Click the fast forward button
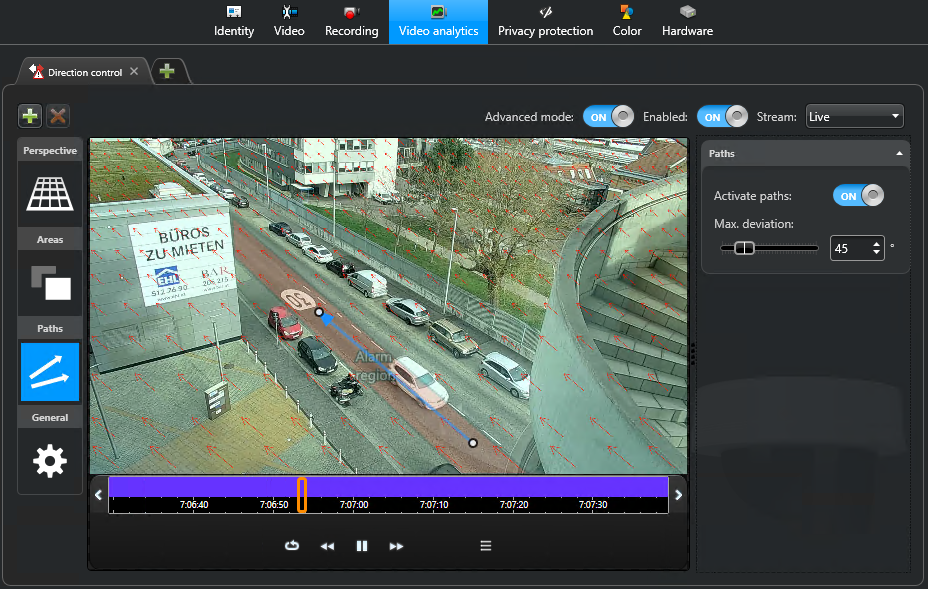 pyautogui.click(x=396, y=546)
